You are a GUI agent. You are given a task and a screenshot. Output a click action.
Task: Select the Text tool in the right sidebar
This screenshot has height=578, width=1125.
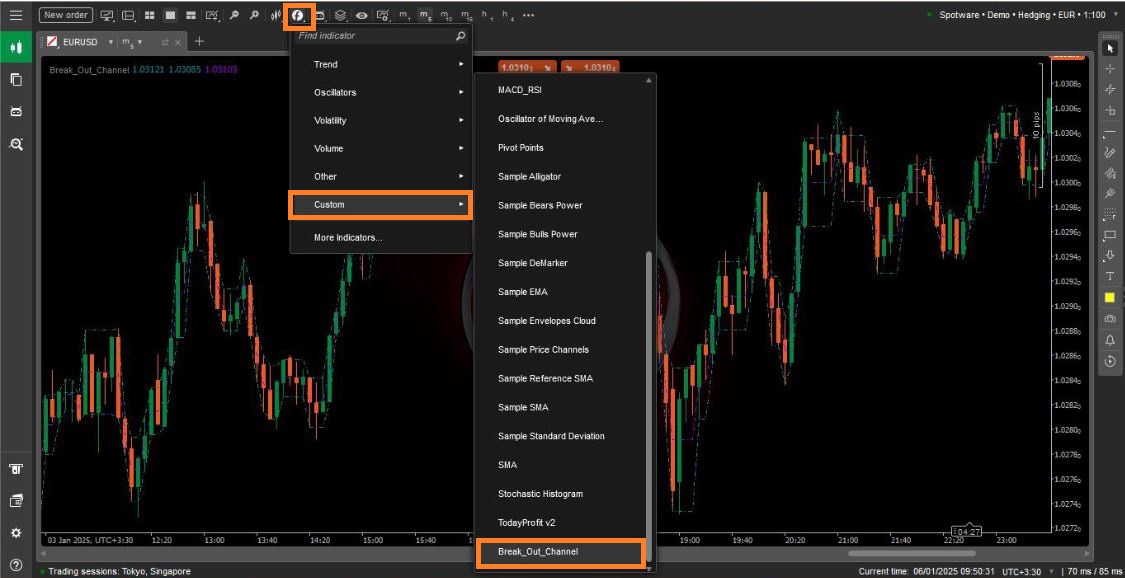1110,276
